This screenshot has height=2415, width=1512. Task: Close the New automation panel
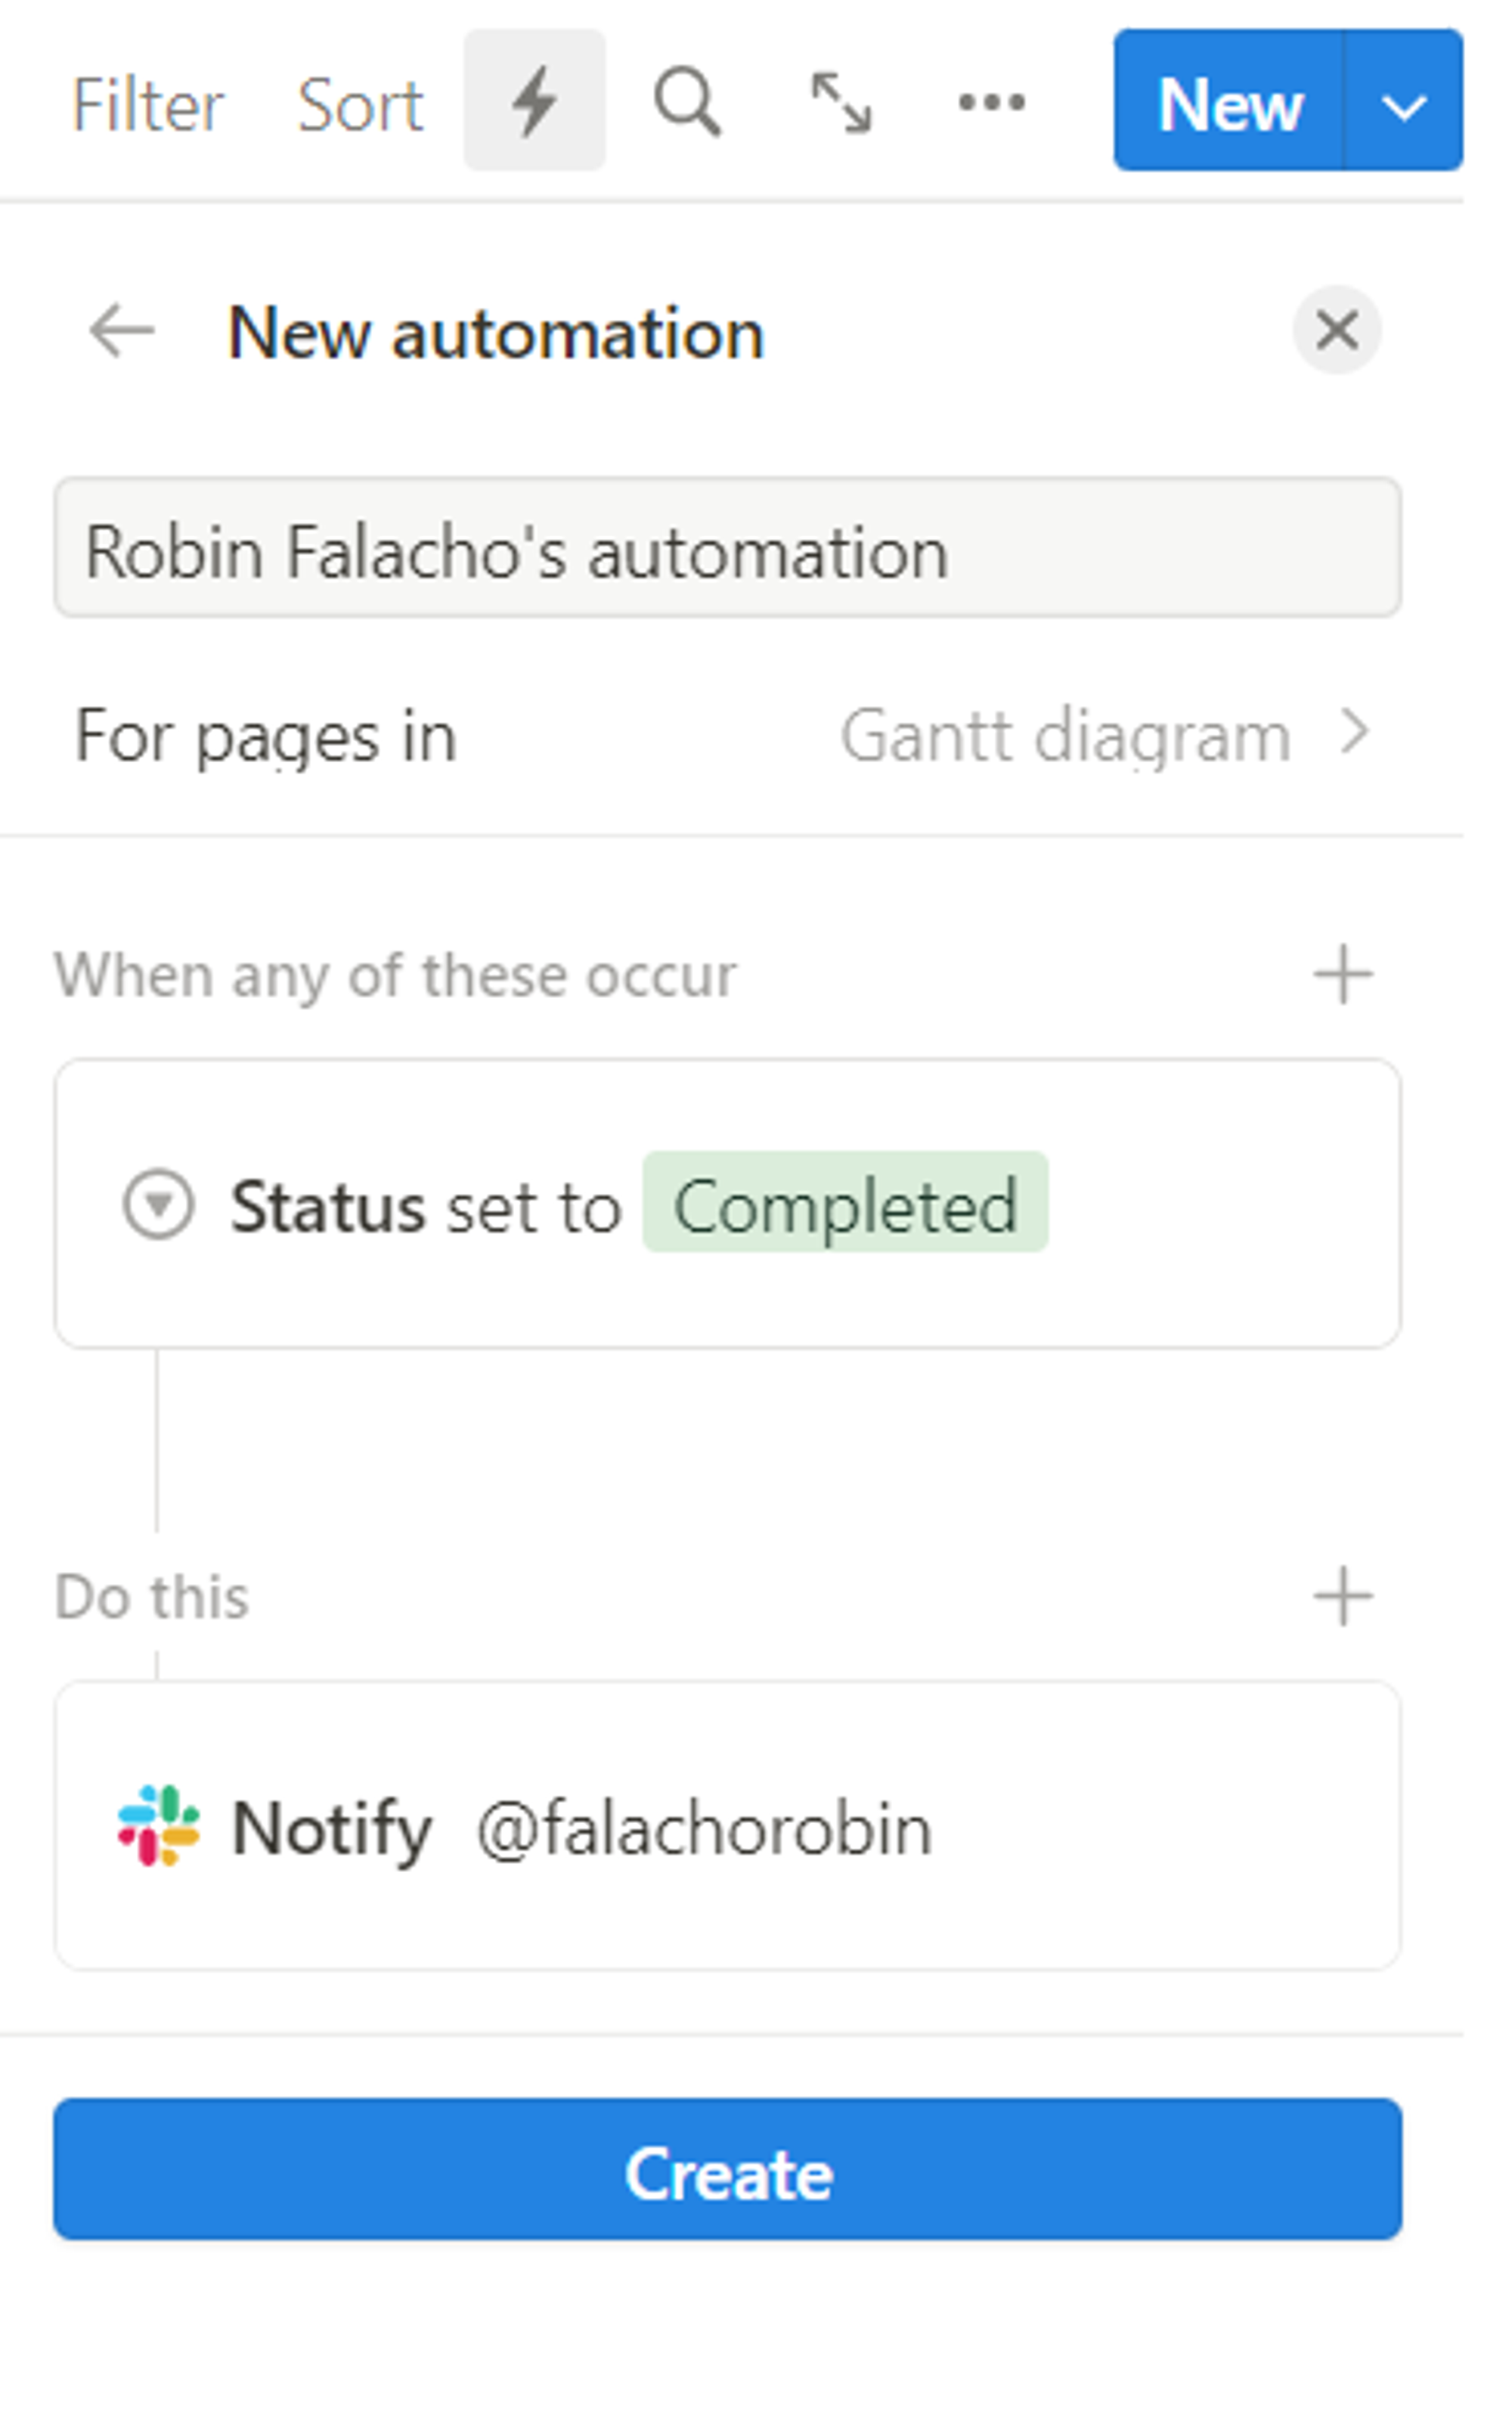(1337, 330)
